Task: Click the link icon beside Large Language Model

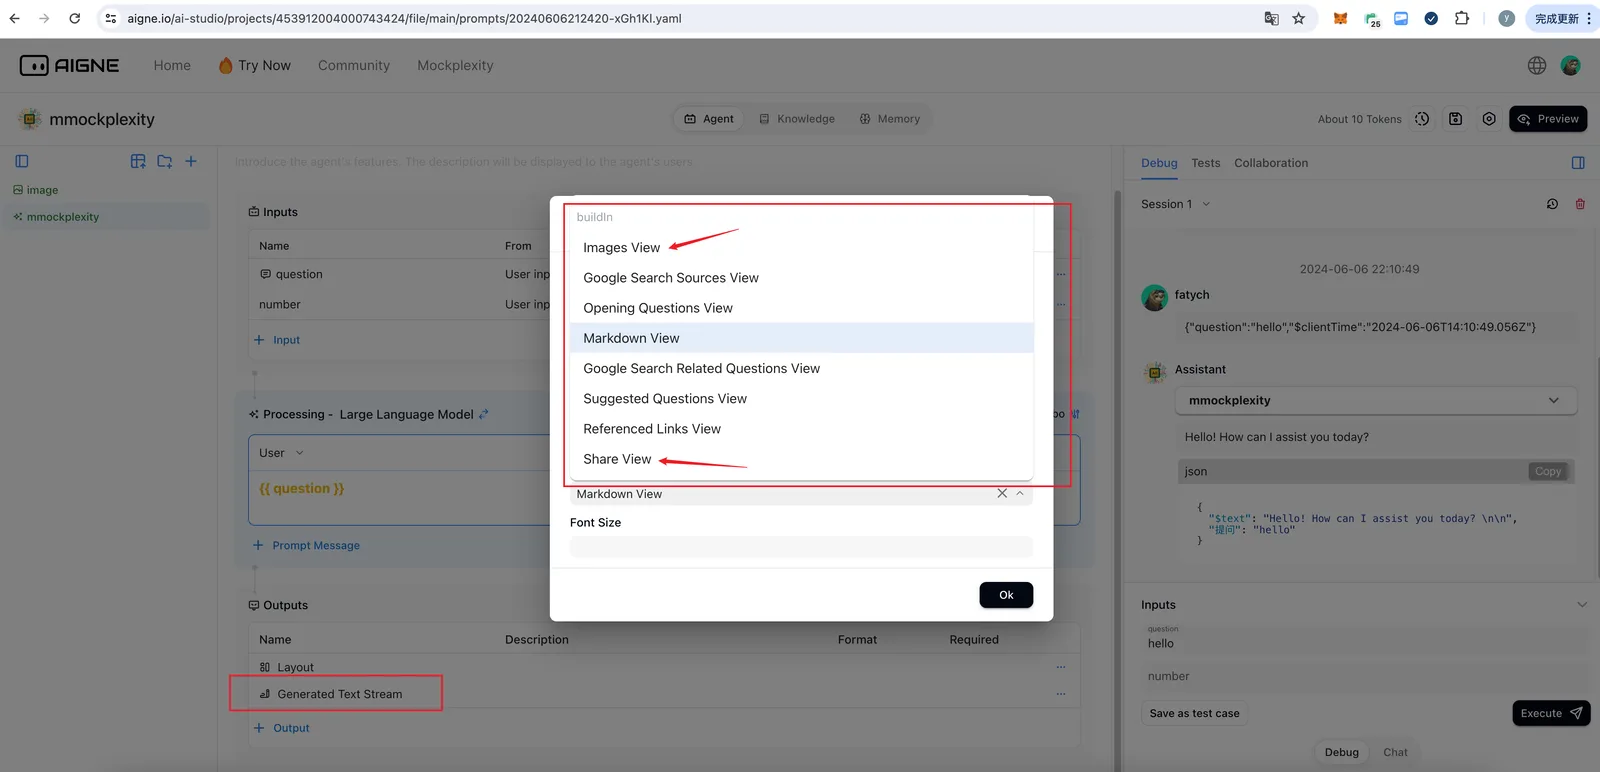Action: coord(484,414)
